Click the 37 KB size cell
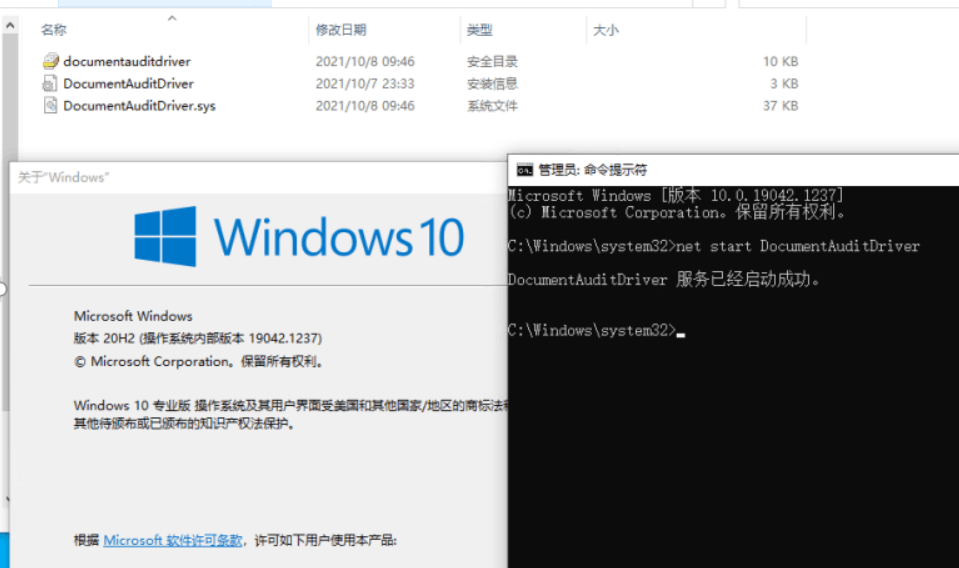The height and width of the screenshot is (568, 959). pyautogui.click(x=780, y=106)
